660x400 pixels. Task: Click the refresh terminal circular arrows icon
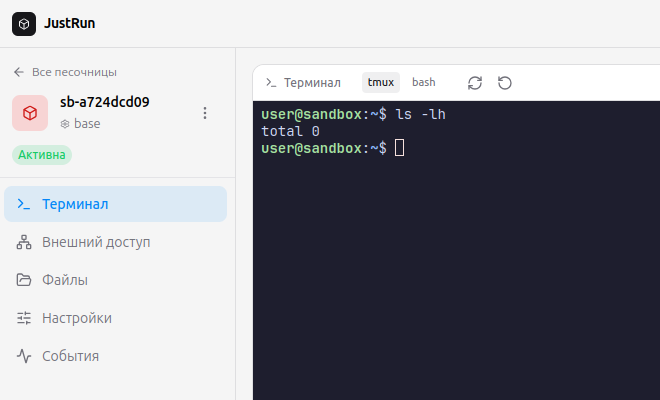475,83
